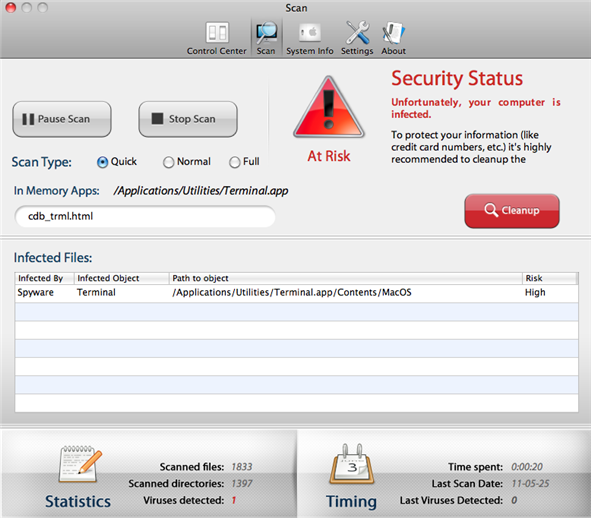
Task: Open the Control Center toolbar icon
Action: (217, 33)
